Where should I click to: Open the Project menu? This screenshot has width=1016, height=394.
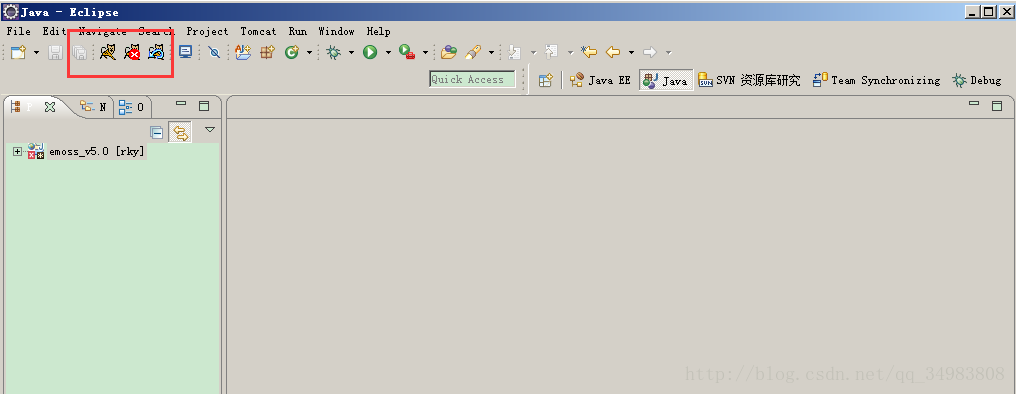click(207, 31)
